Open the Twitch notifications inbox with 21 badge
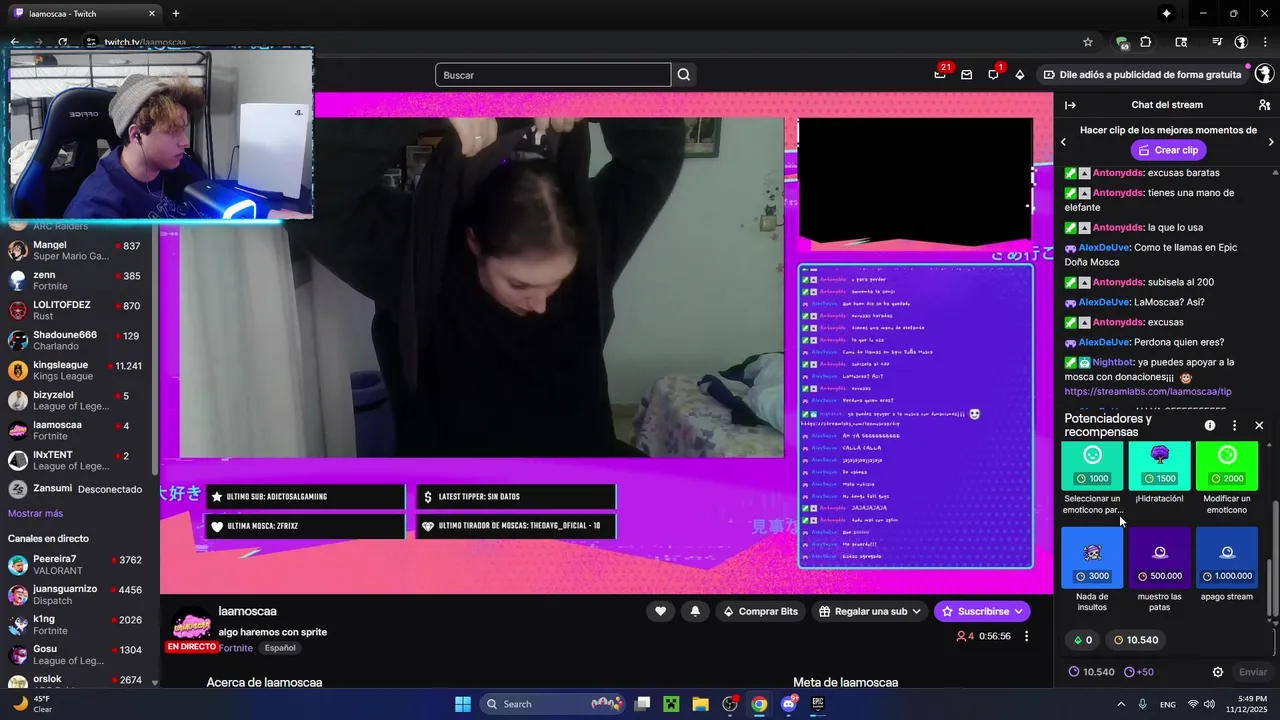The width and height of the screenshot is (1280, 720). click(x=940, y=74)
